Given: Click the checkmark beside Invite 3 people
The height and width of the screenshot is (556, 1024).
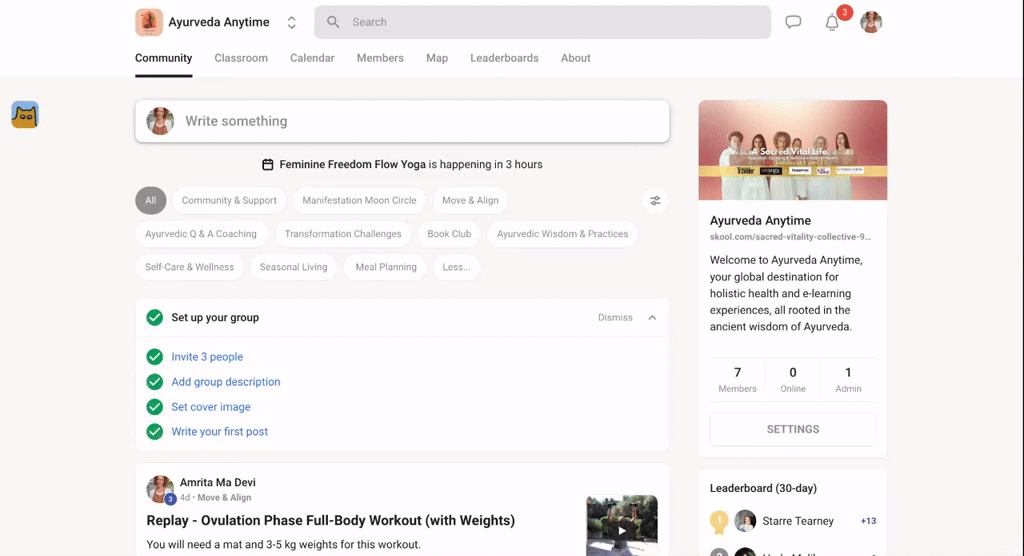Looking at the screenshot, I should pyautogui.click(x=155, y=357).
